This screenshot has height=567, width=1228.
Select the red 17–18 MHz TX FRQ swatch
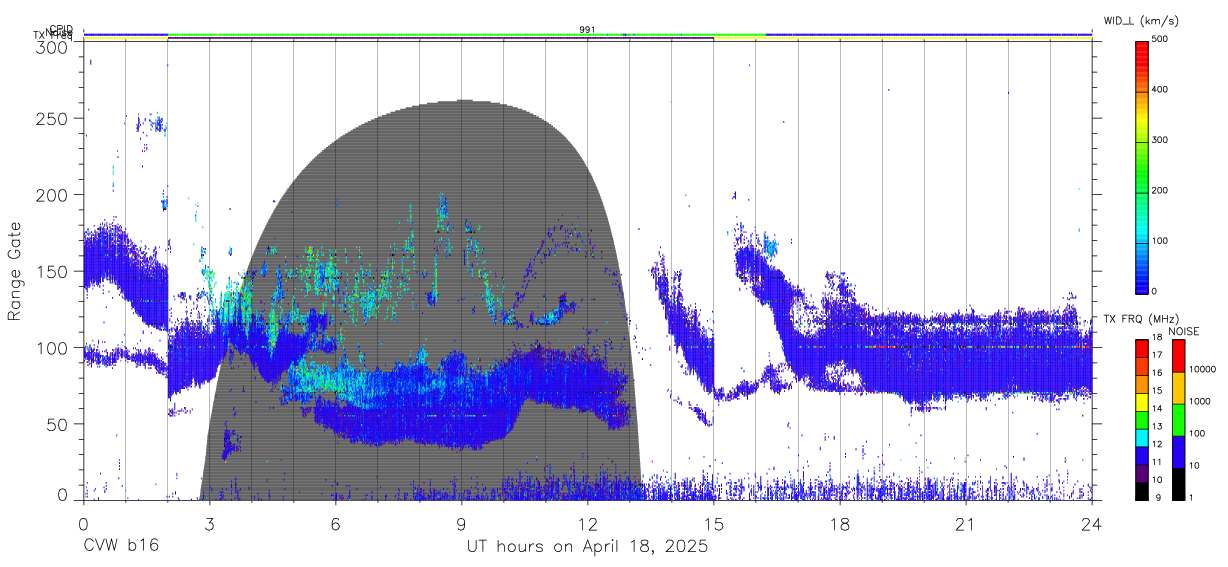click(x=1141, y=349)
